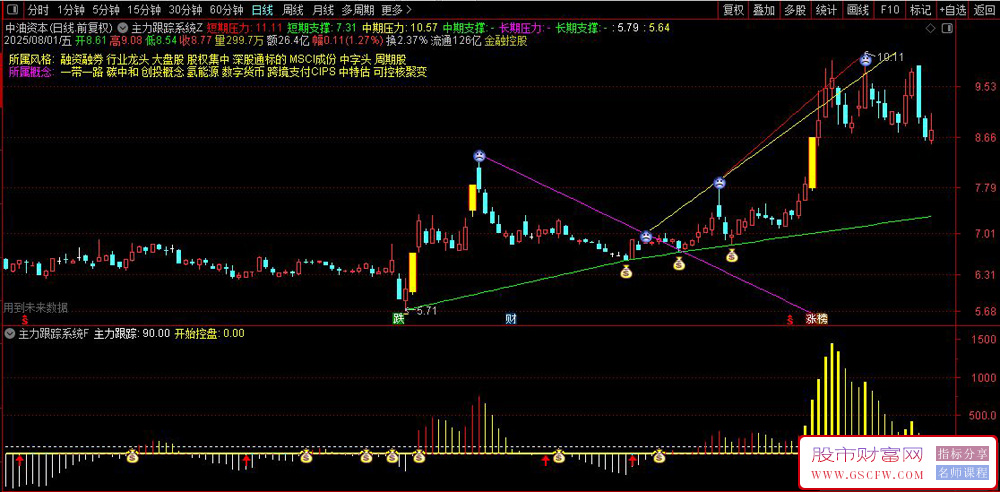The width and height of the screenshot is (1000, 492).
Task: Click 名师课程 link in the 股市财富网 banner
Action: click(x=962, y=473)
